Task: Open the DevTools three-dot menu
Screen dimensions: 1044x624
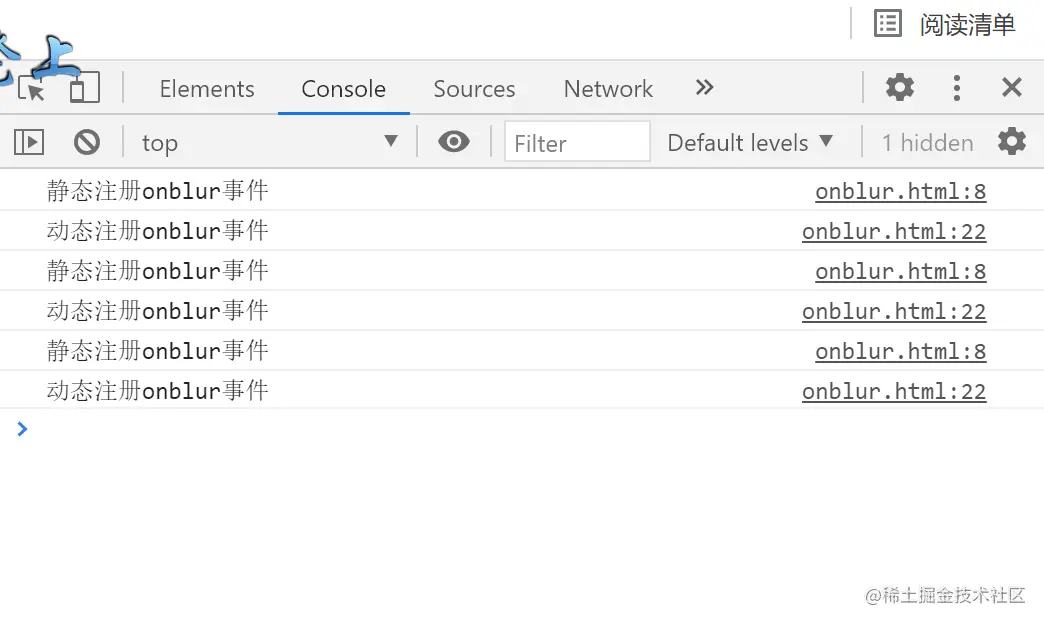Action: pos(957,88)
